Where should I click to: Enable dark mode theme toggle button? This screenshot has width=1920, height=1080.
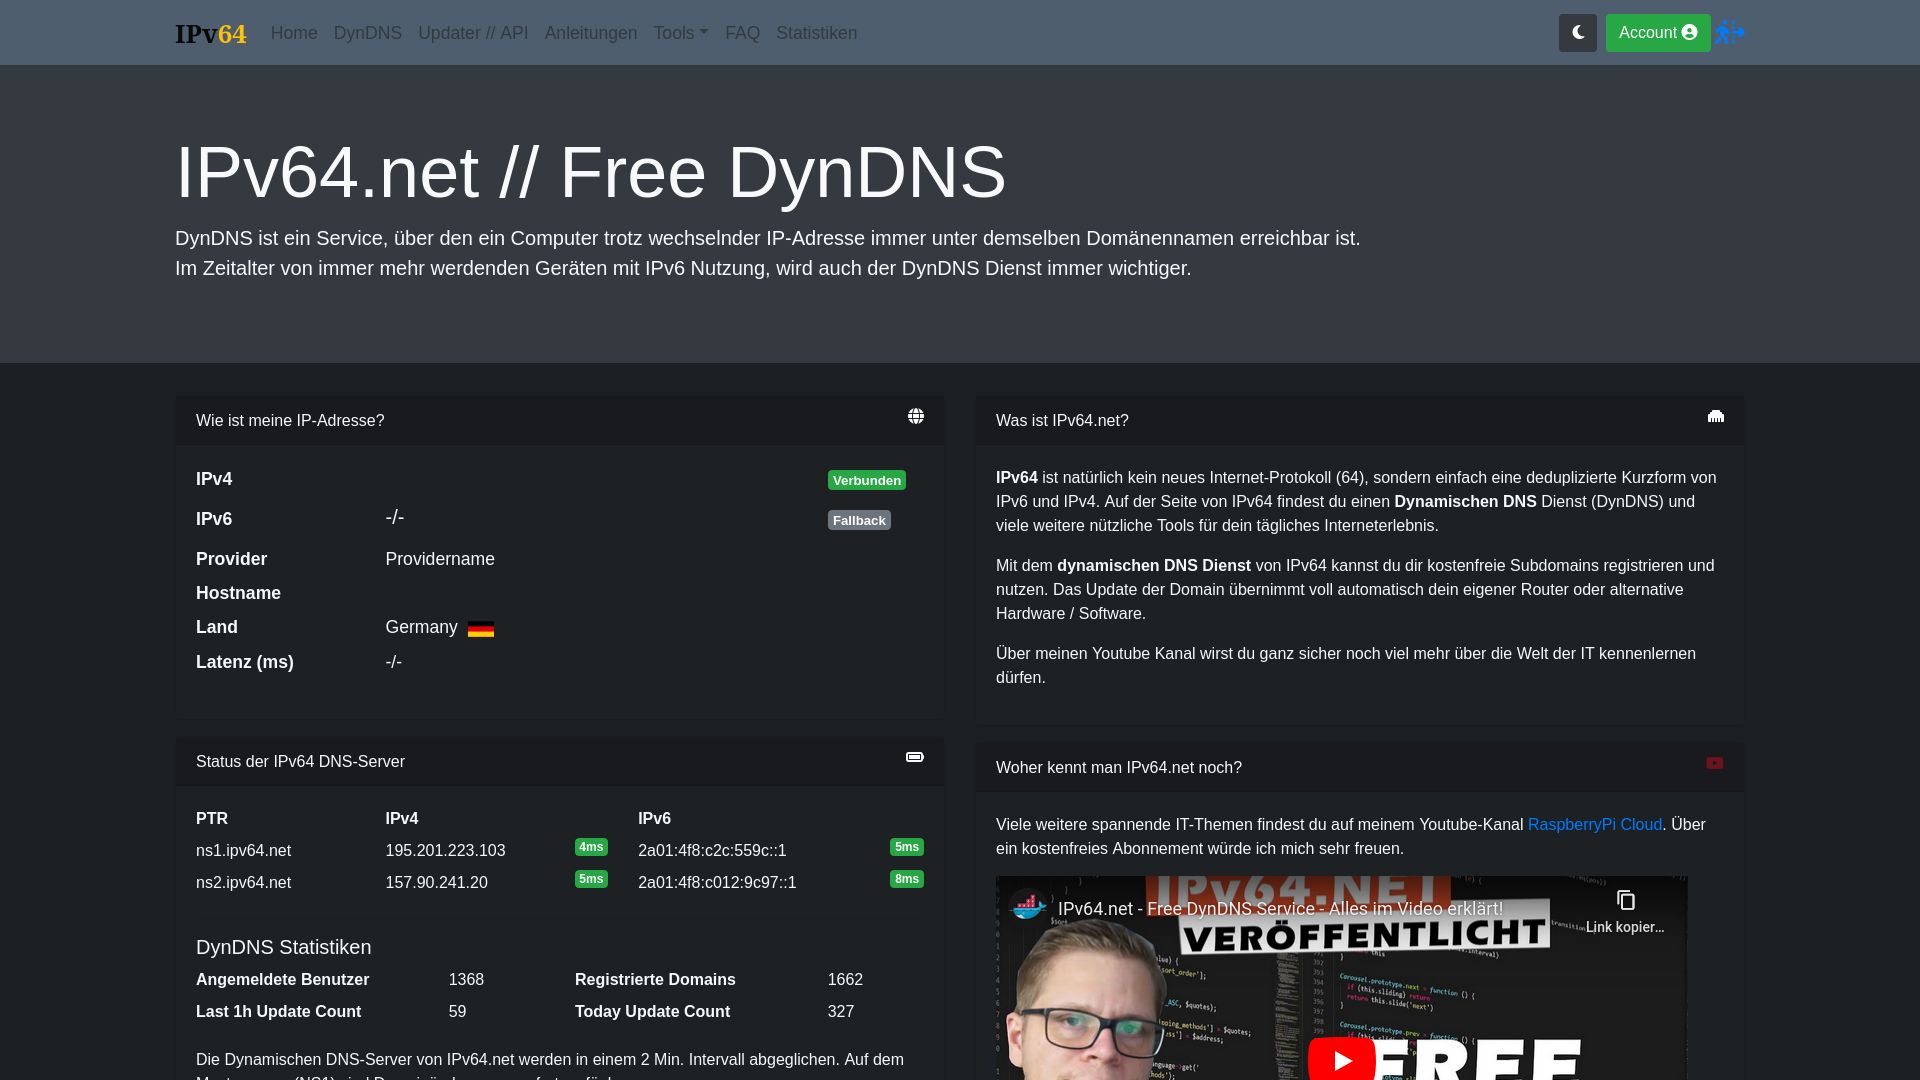pos(1577,33)
